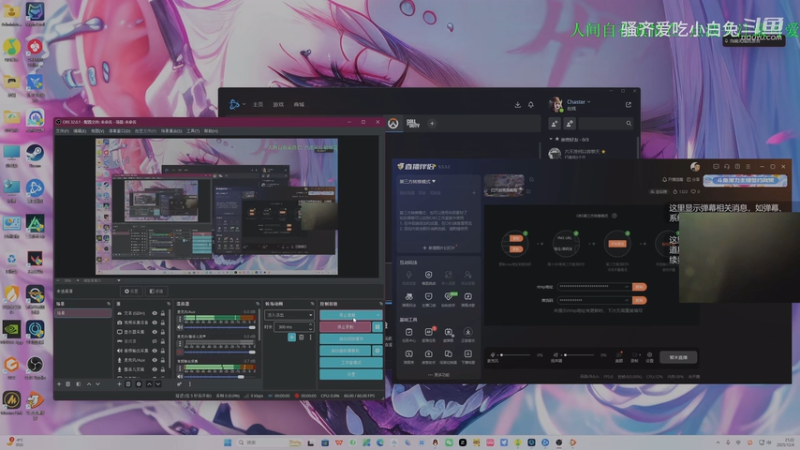
Task: Open the 编辑(E) menu in OBS
Action: click(80, 131)
